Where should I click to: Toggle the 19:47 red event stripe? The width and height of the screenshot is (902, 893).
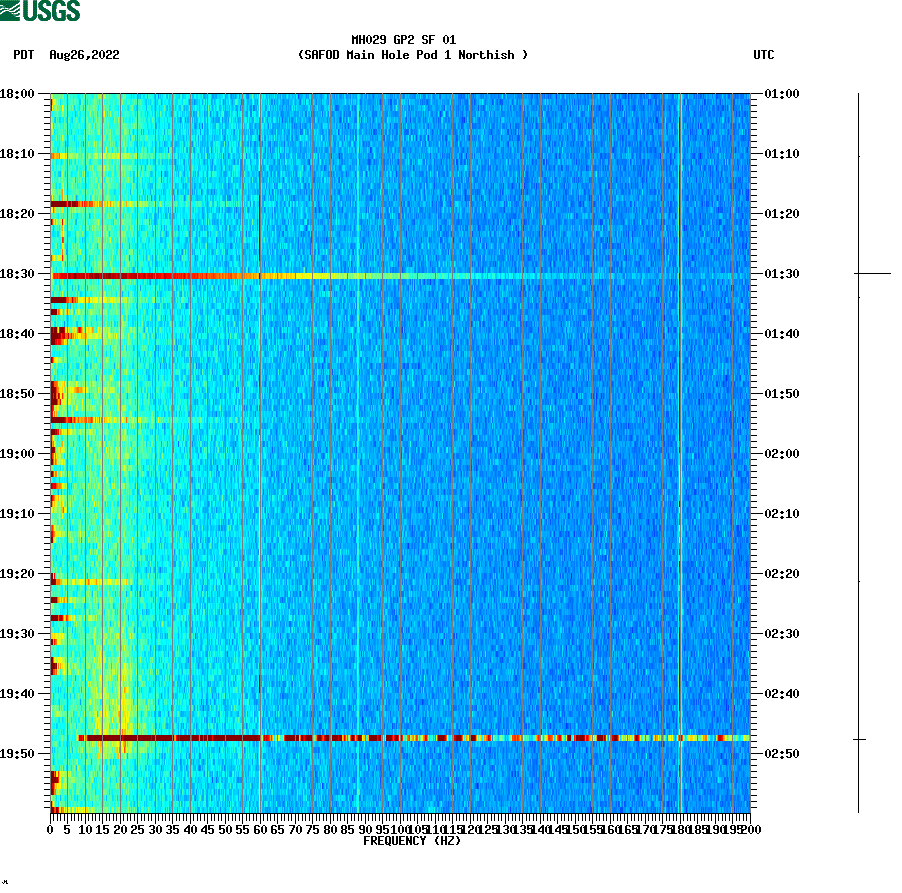(x=400, y=738)
